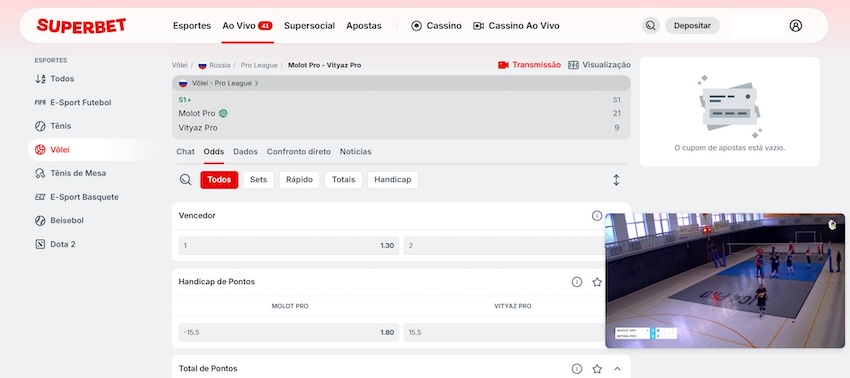Bet on Vityaz Pro 15.5 handicap

(504, 332)
